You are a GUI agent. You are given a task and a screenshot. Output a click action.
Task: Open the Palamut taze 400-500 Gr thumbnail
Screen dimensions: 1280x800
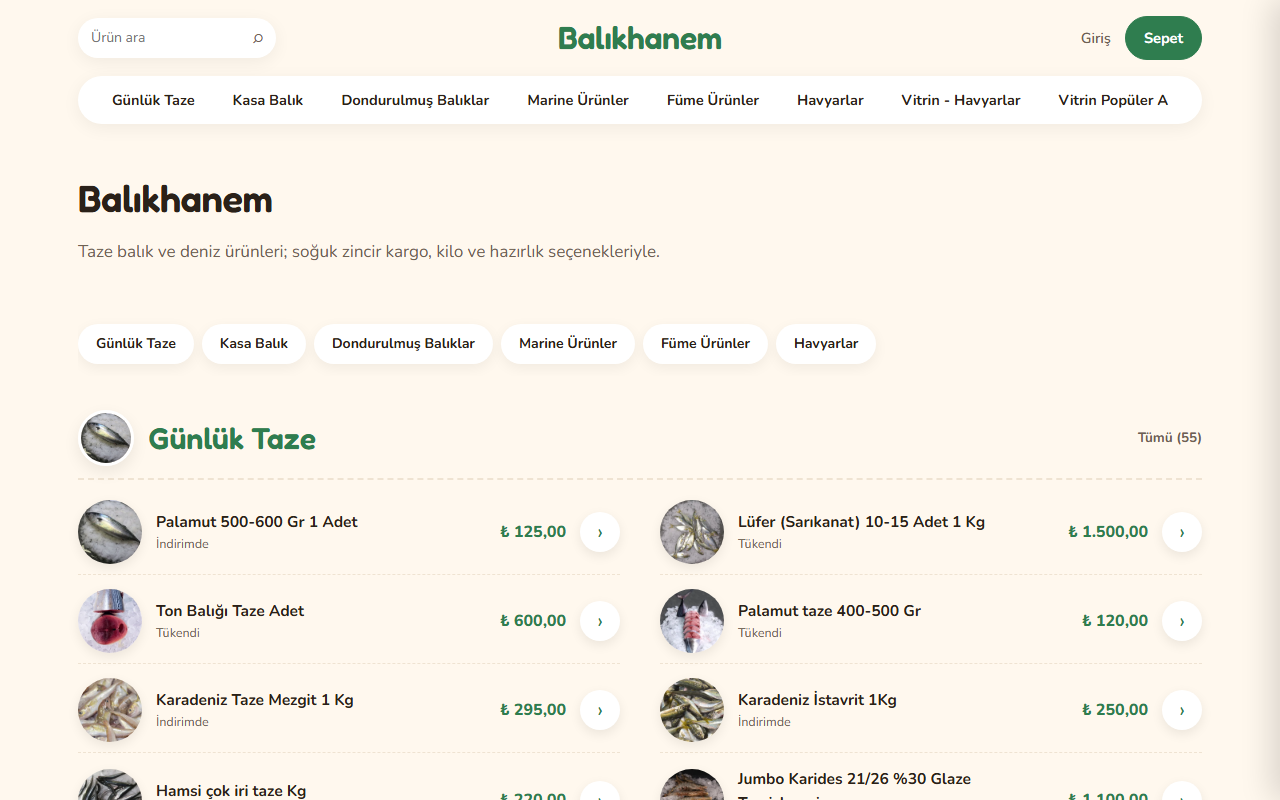(x=692, y=621)
